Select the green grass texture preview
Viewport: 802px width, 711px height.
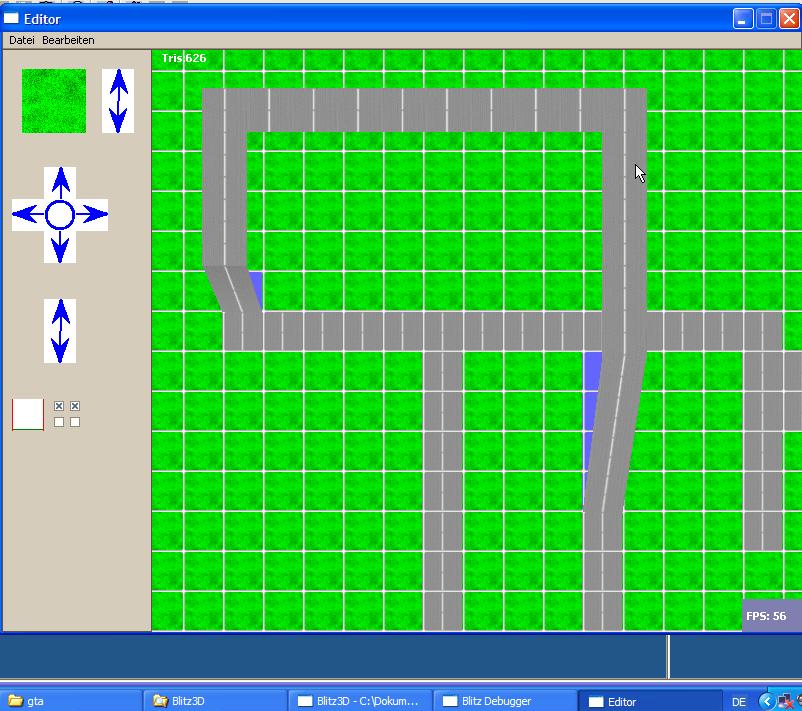[x=54, y=101]
